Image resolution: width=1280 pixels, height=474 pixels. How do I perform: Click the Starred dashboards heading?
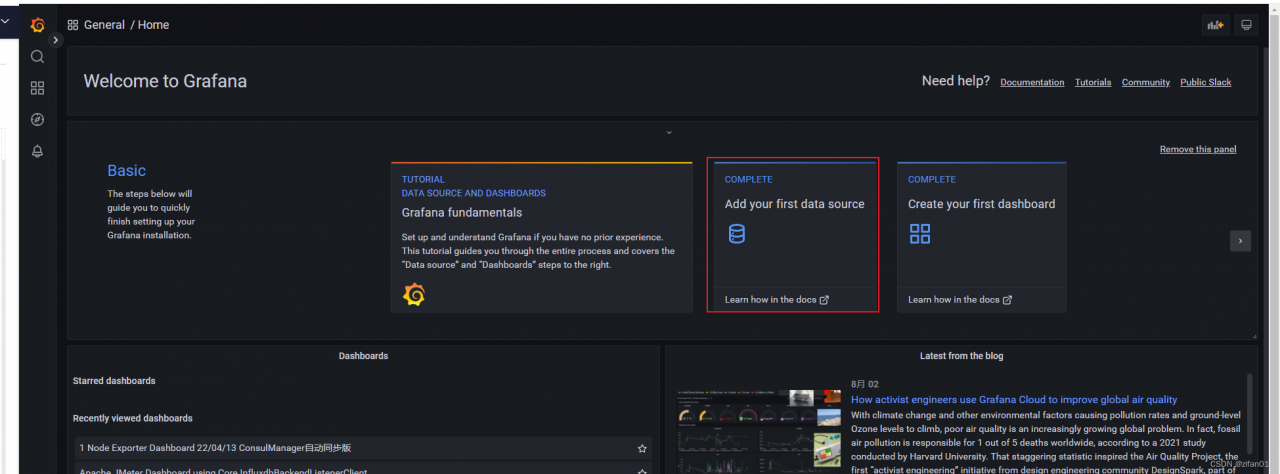click(114, 381)
